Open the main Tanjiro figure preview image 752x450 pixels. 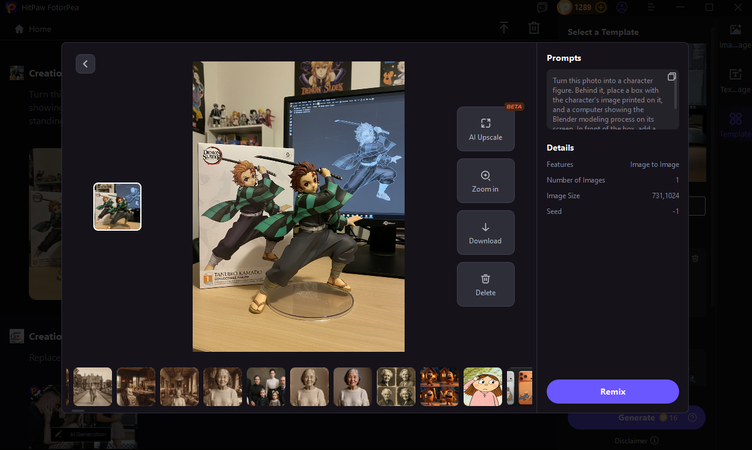(298, 206)
